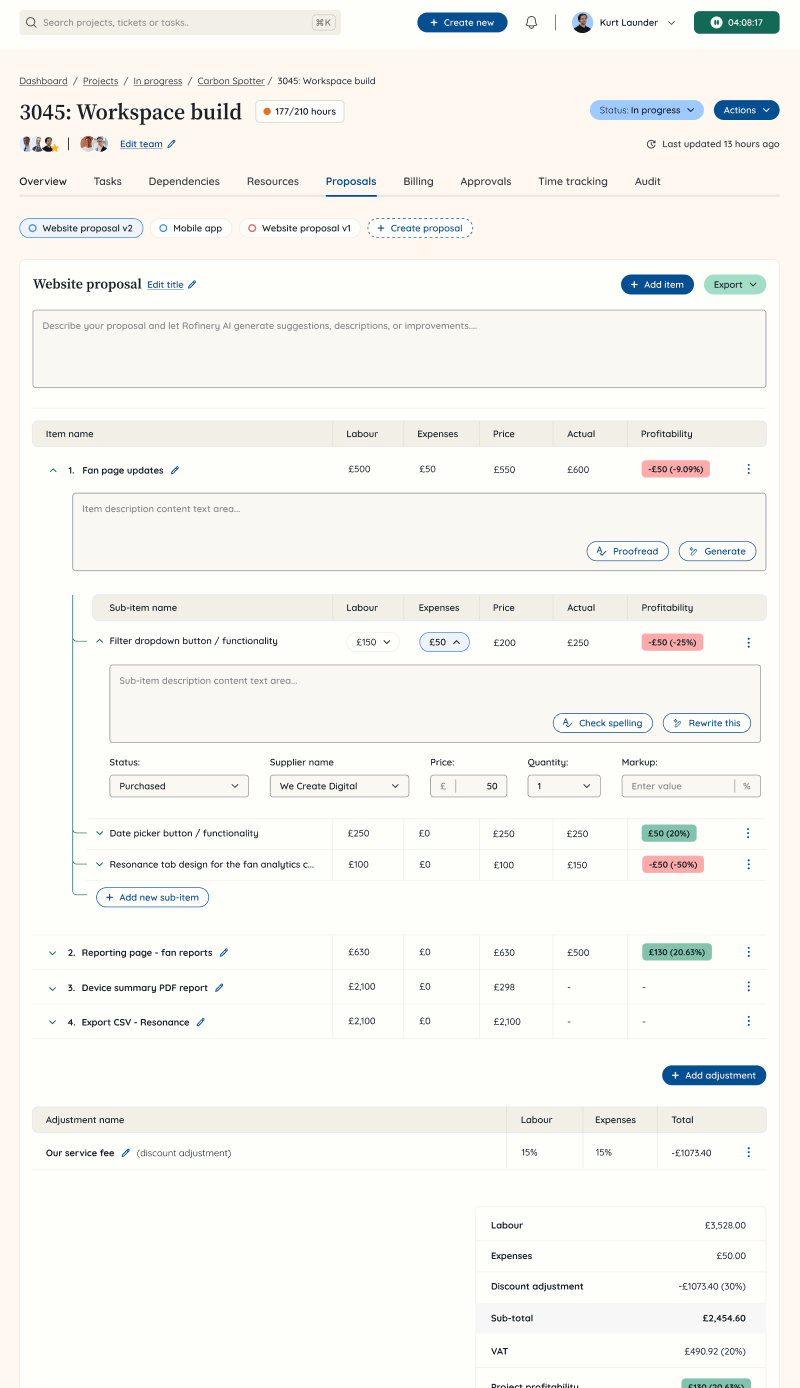Select Website proposal v2 pill
Screen dimensions: 800x1388
81,228
